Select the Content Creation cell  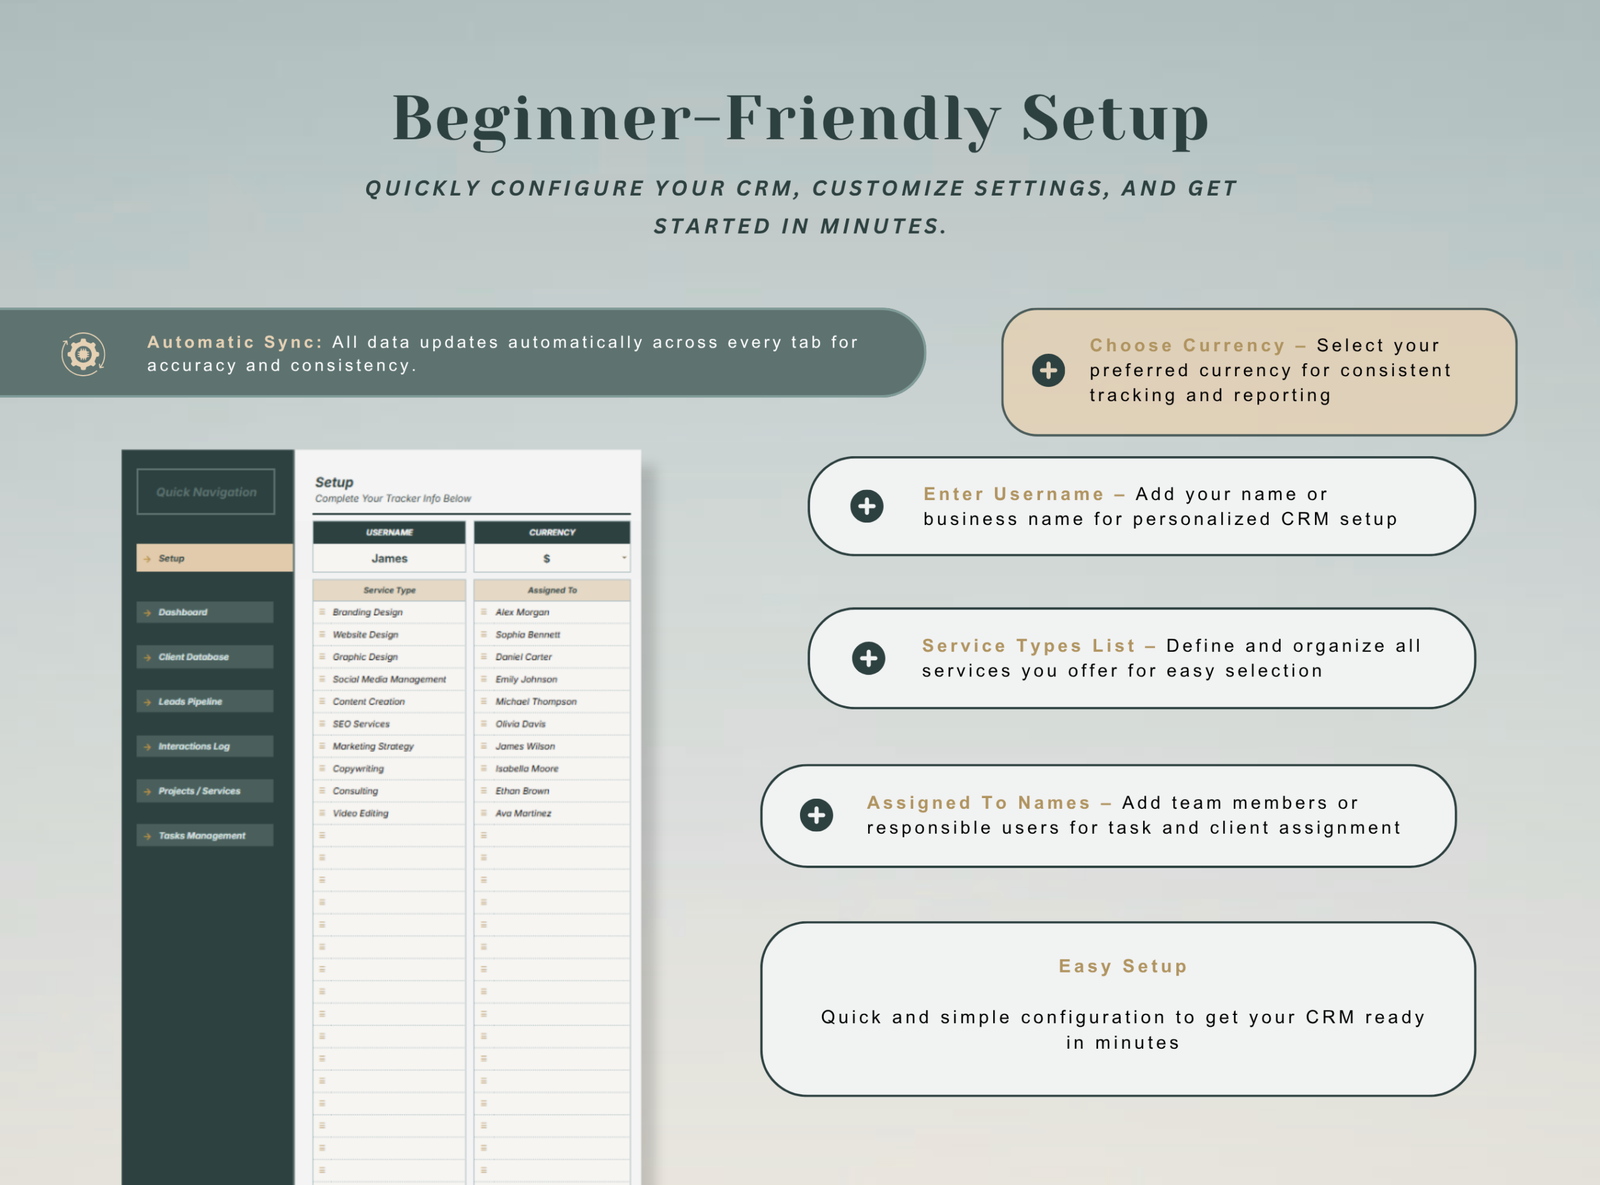pyautogui.click(x=389, y=701)
